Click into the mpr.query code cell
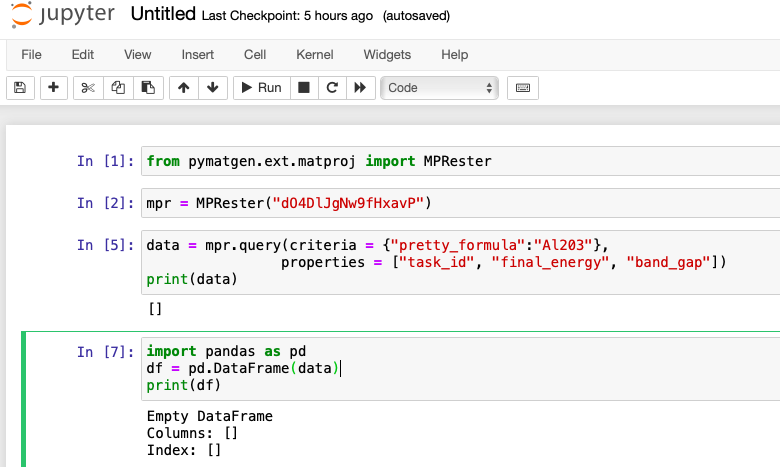Viewport: 780px width, 467px height. click(x=461, y=262)
